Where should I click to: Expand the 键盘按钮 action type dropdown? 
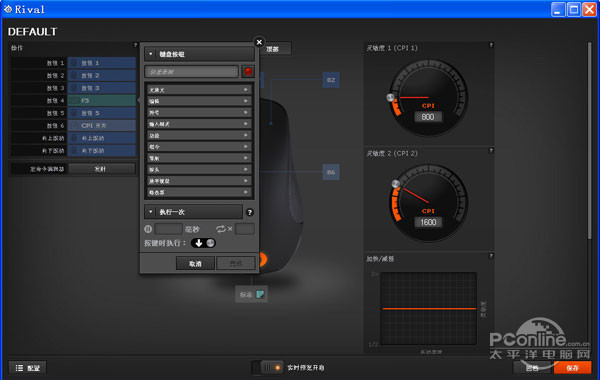(199, 54)
